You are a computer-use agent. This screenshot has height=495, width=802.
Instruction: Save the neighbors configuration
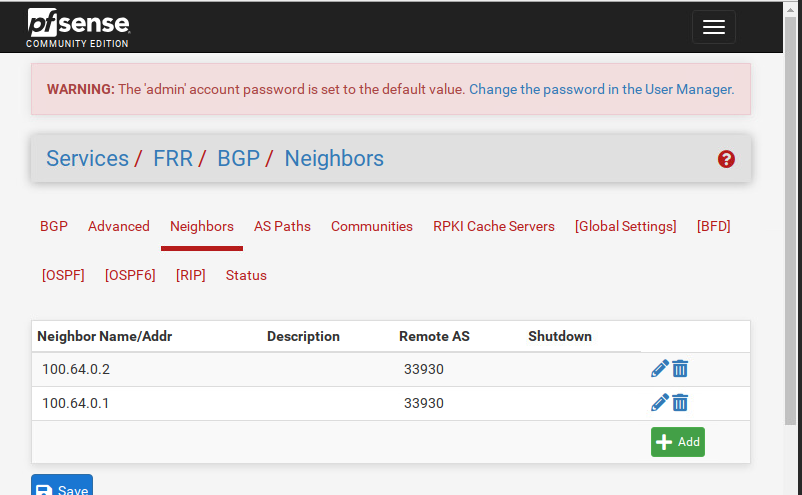coord(62,489)
